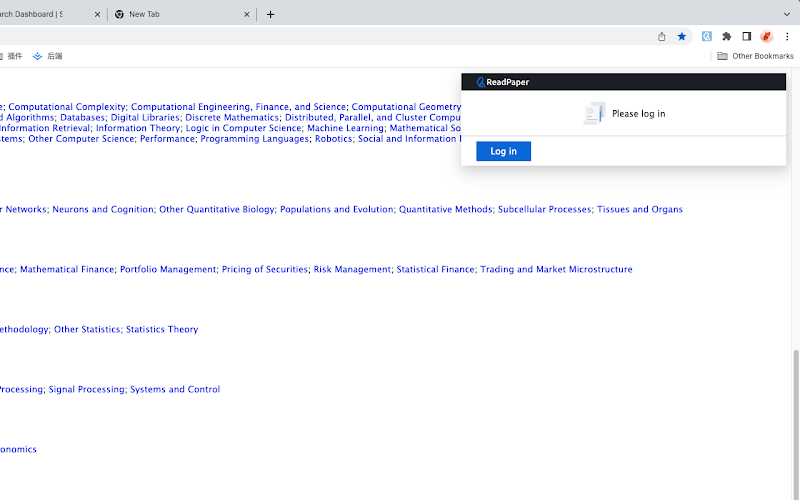Image resolution: width=800 pixels, height=500 pixels.
Task: Click the ReadPaper logo in popup header
Action: click(503, 82)
